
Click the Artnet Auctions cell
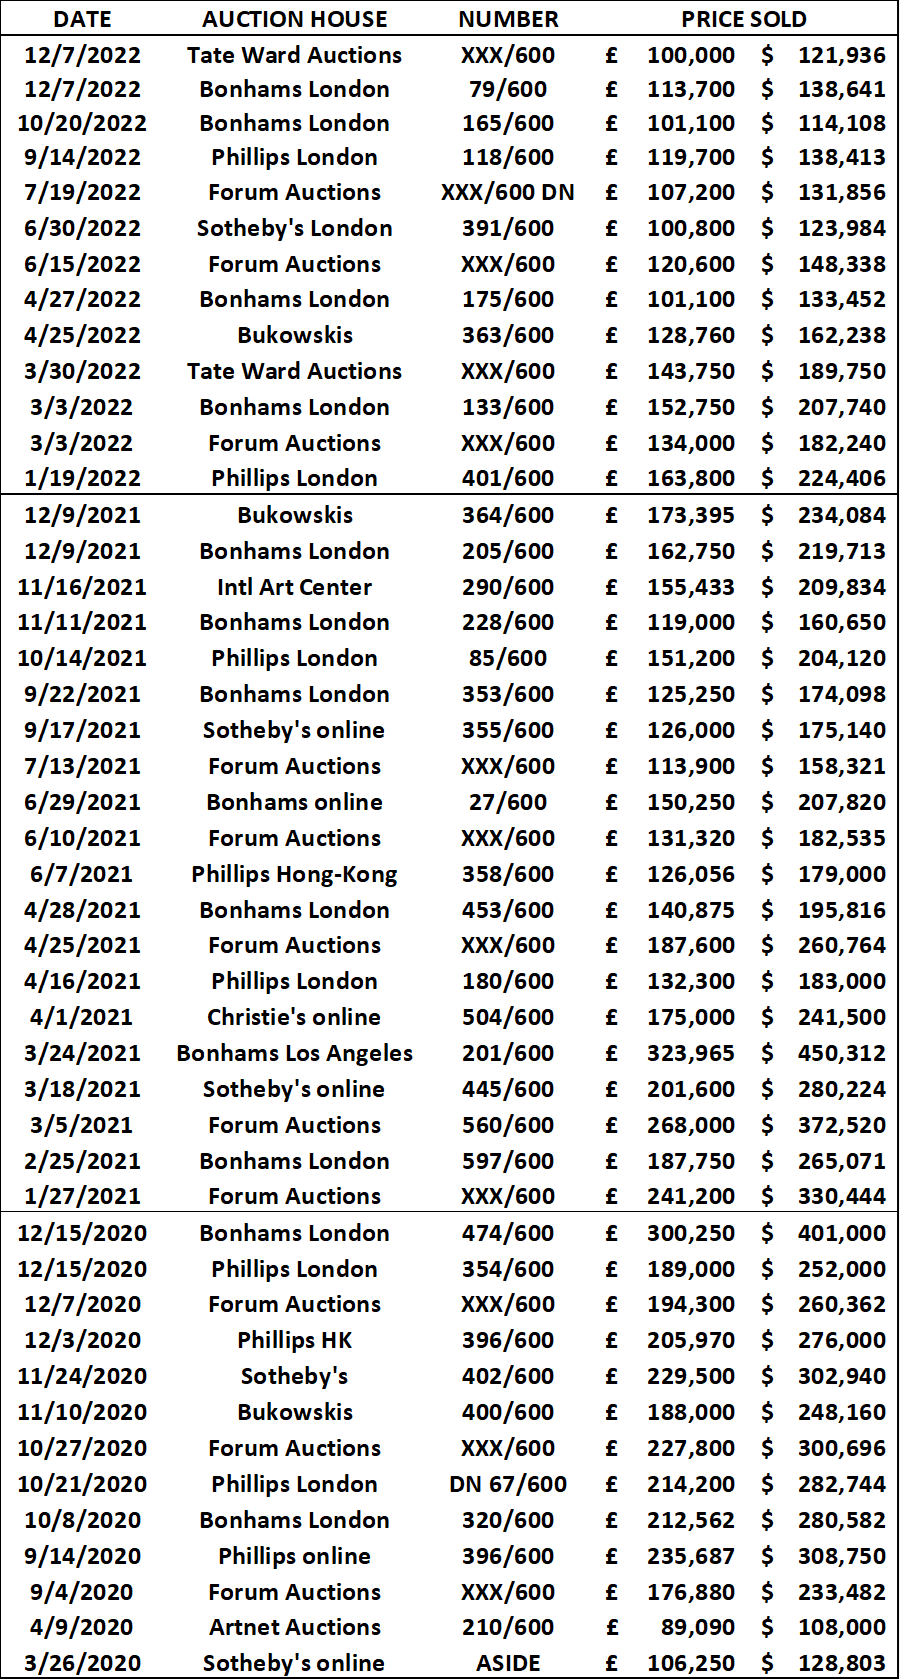tap(295, 1627)
